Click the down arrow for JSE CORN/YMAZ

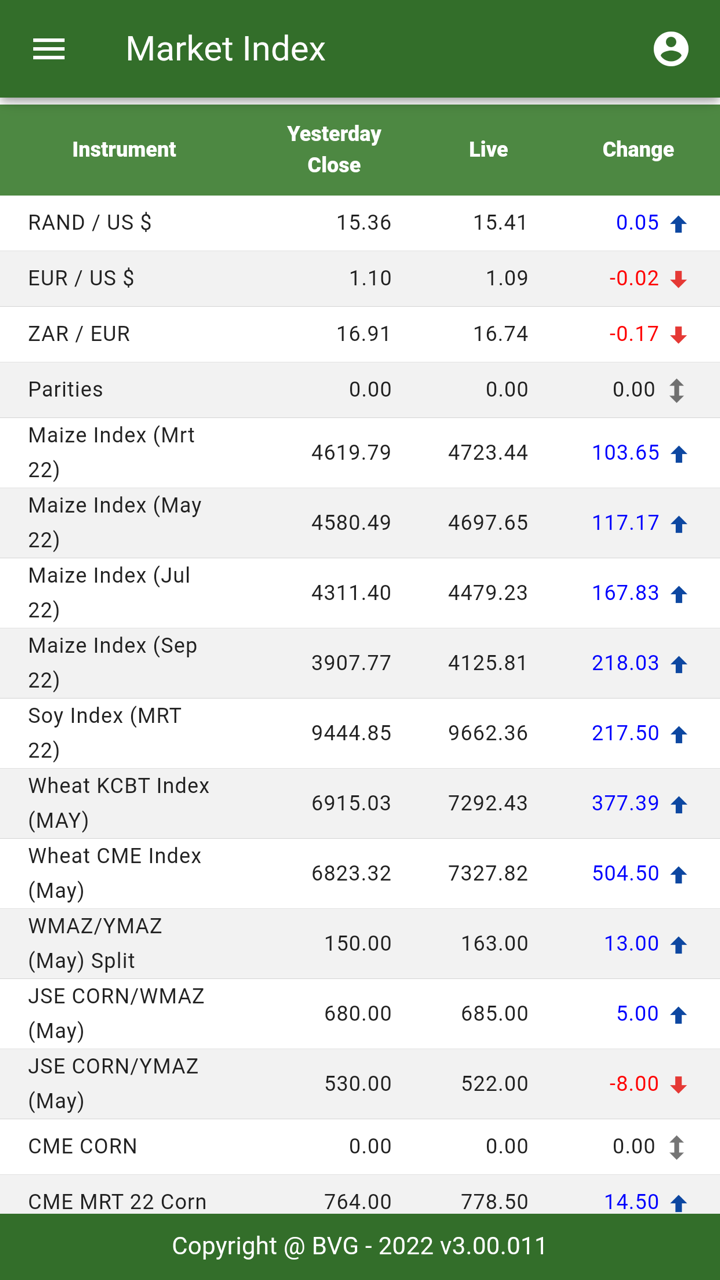(x=678, y=1085)
